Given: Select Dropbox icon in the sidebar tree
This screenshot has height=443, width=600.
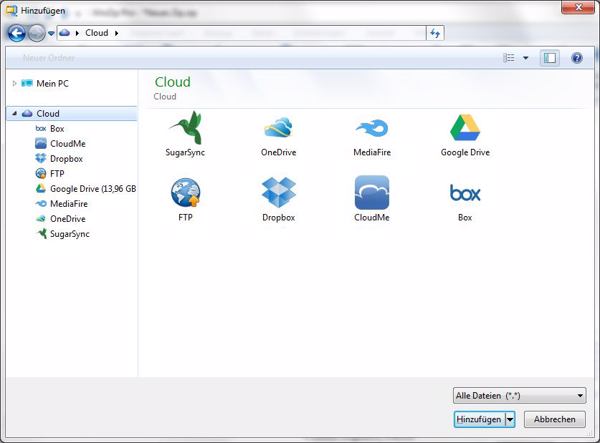Looking at the screenshot, I should (41, 158).
